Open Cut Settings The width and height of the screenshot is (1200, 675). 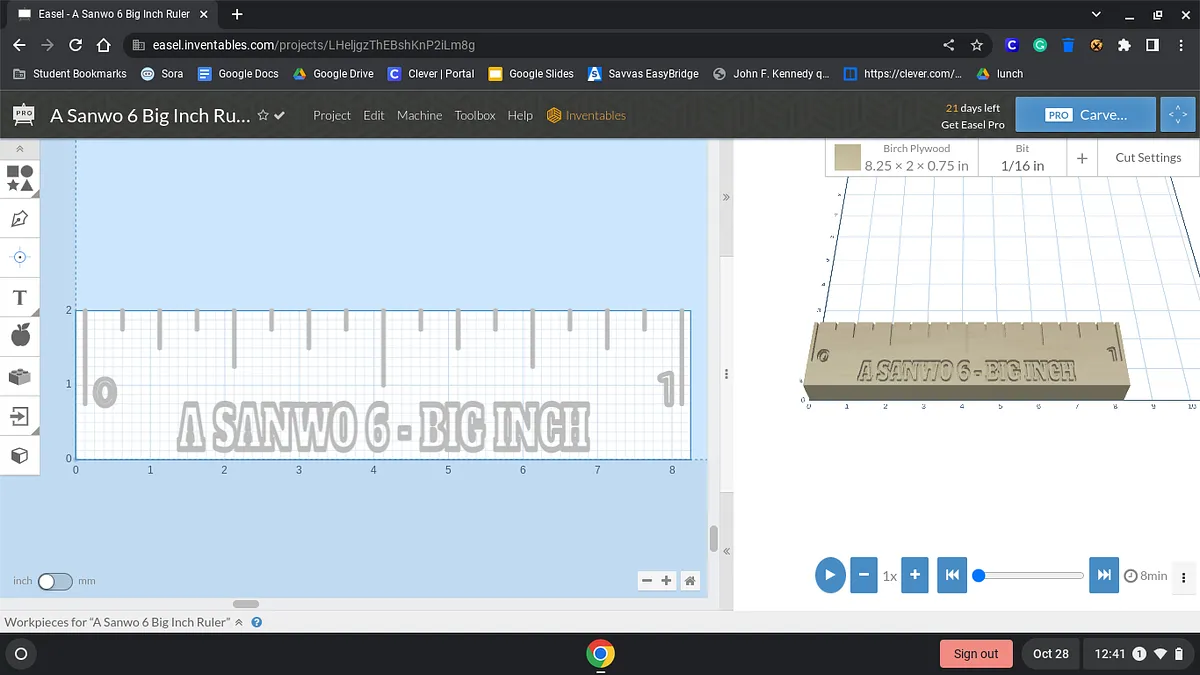coord(1148,157)
